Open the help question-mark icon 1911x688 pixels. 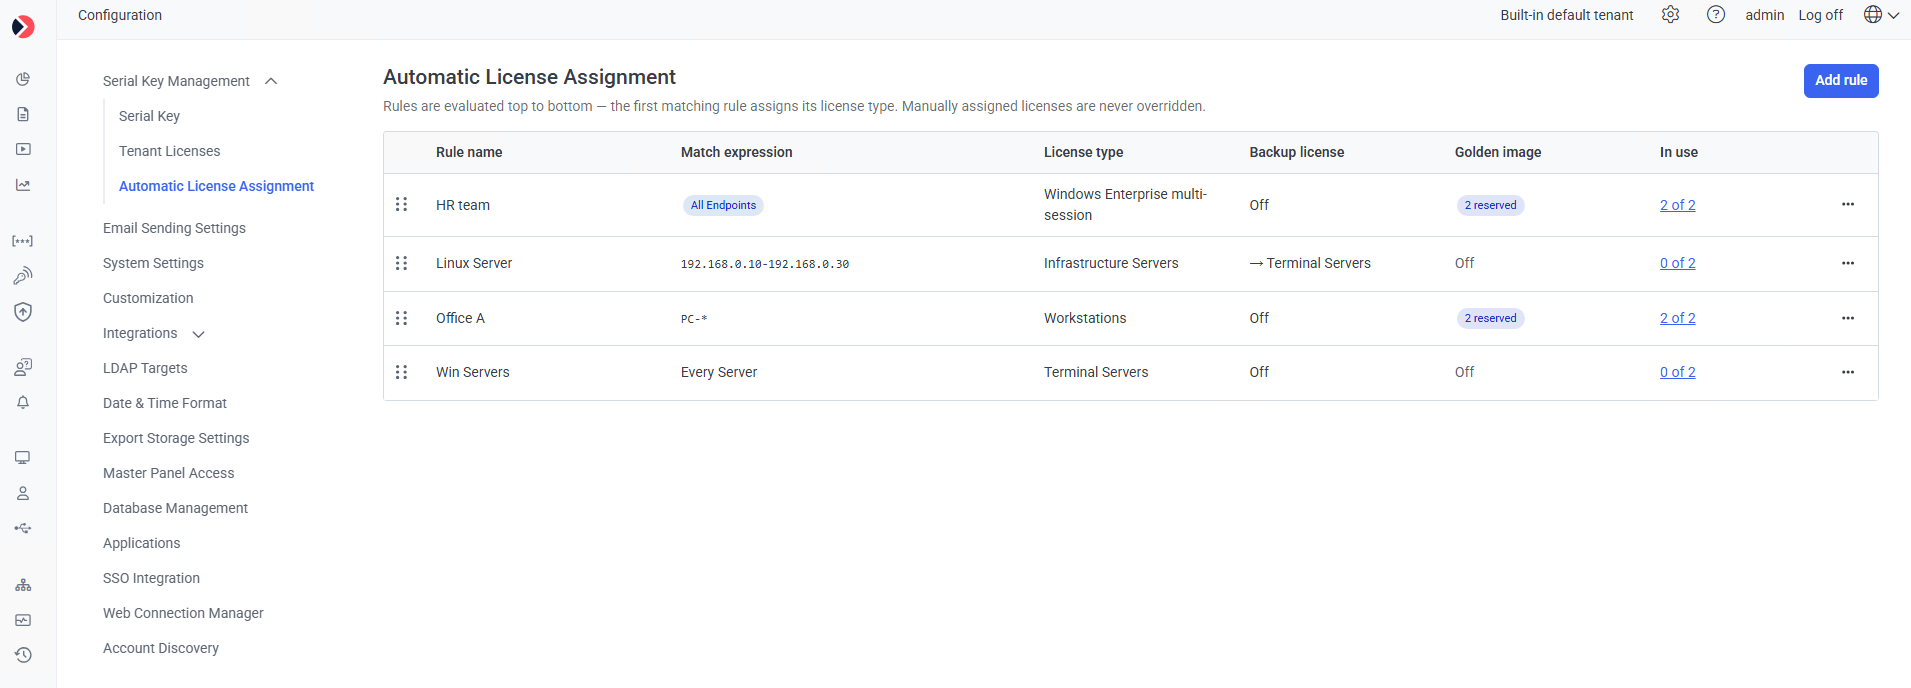(1716, 14)
